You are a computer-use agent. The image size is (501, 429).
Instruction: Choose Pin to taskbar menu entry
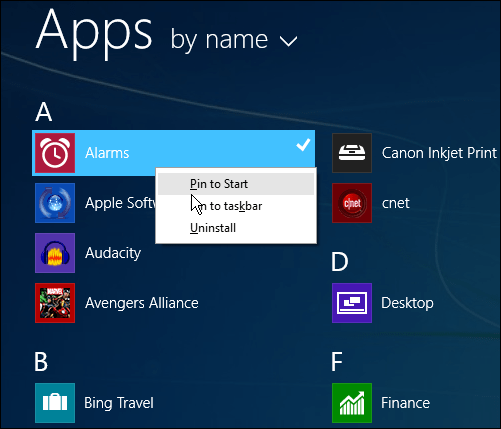(236, 206)
